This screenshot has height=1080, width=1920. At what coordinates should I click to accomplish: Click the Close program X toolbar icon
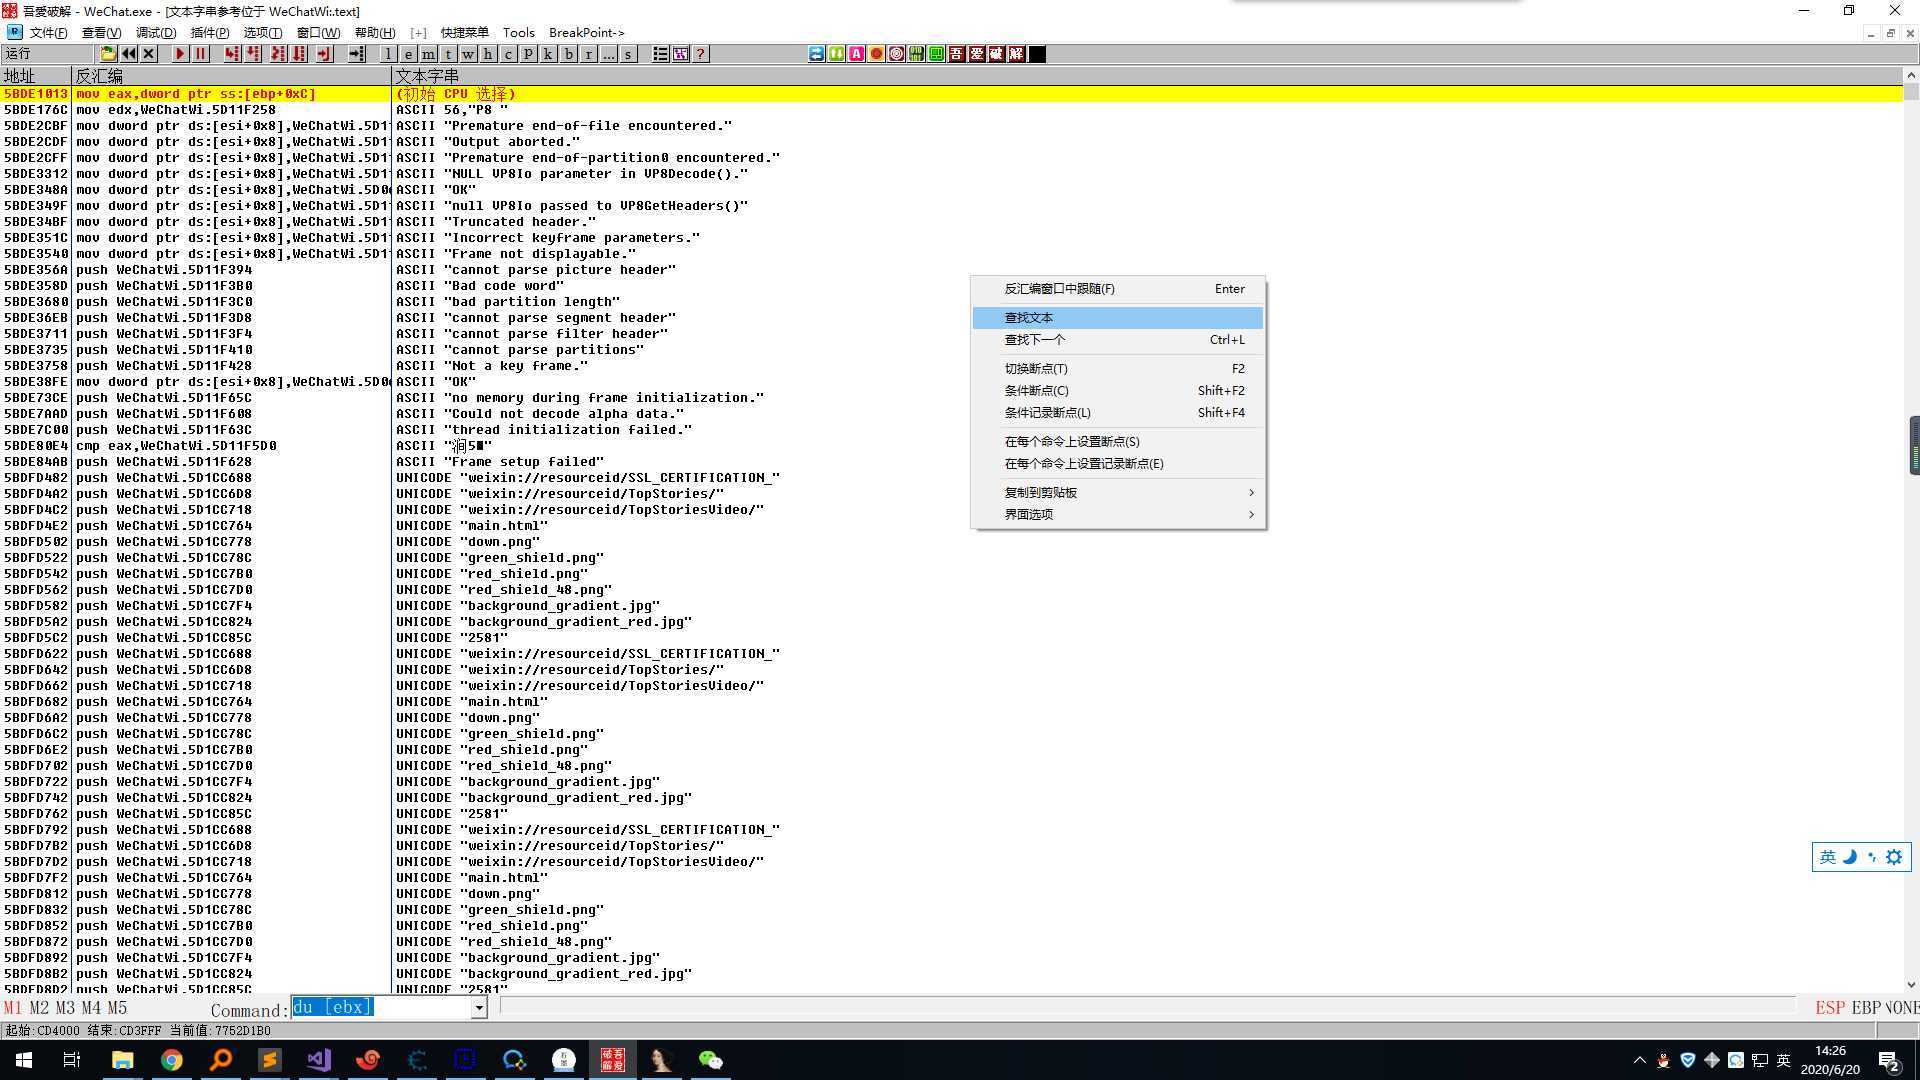pyautogui.click(x=149, y=54)
